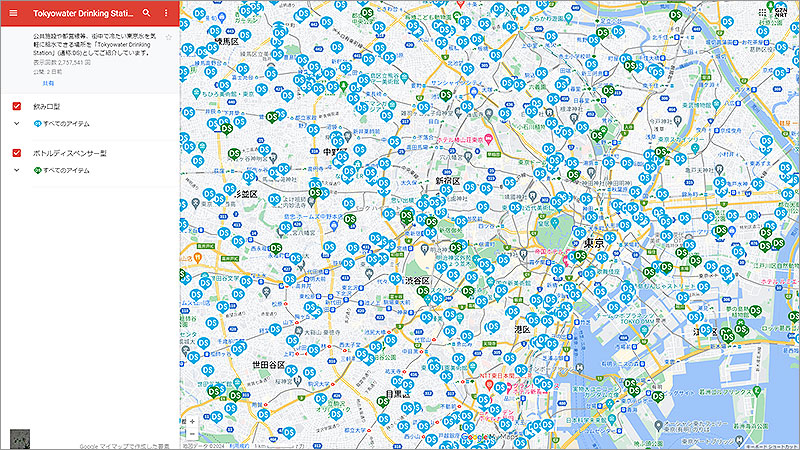
Task: Click the 東京 station label on the map
Action: (x=596, y=244)
